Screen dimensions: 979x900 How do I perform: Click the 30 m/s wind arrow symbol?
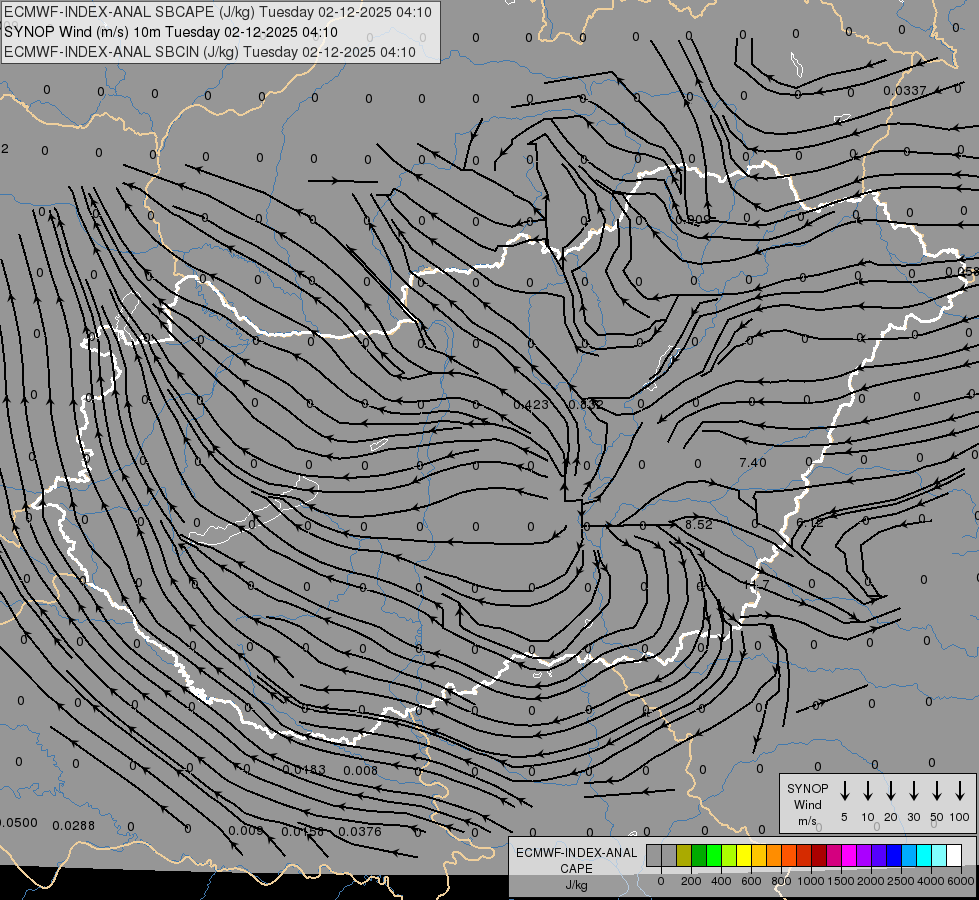914,790
